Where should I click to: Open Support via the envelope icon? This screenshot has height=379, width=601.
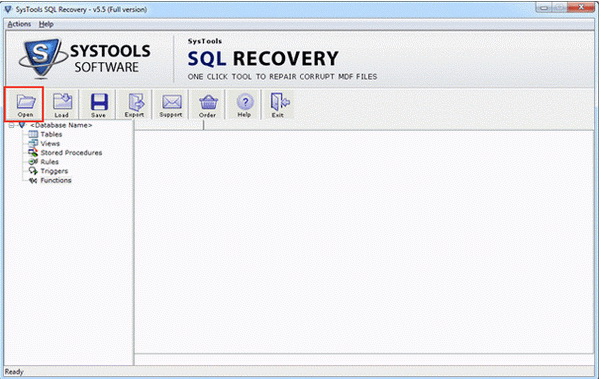pos(171,104)
